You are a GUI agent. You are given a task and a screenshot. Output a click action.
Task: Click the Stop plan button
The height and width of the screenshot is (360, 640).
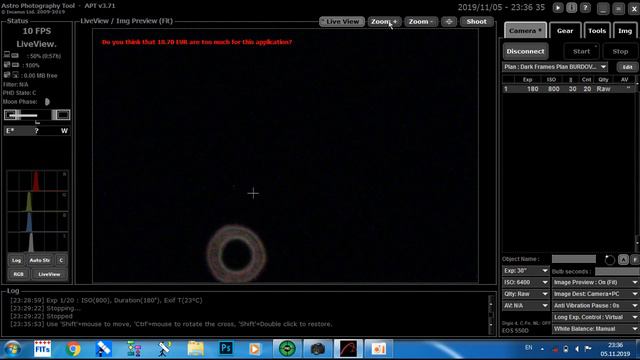click(x=620, y=51)
